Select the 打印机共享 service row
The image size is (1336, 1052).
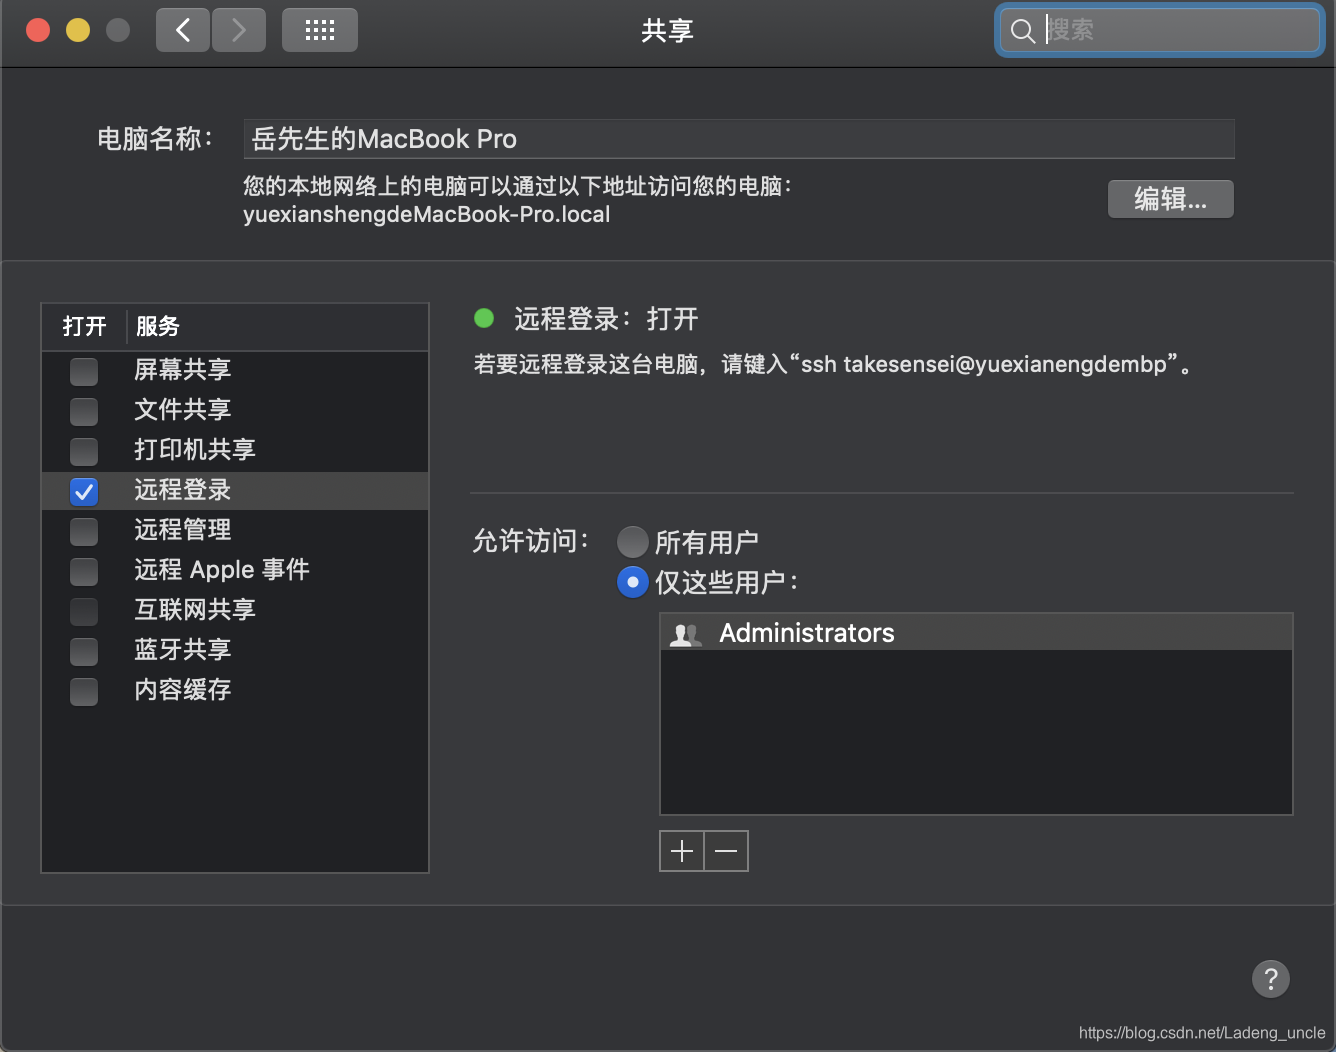(x=235, y=450)
